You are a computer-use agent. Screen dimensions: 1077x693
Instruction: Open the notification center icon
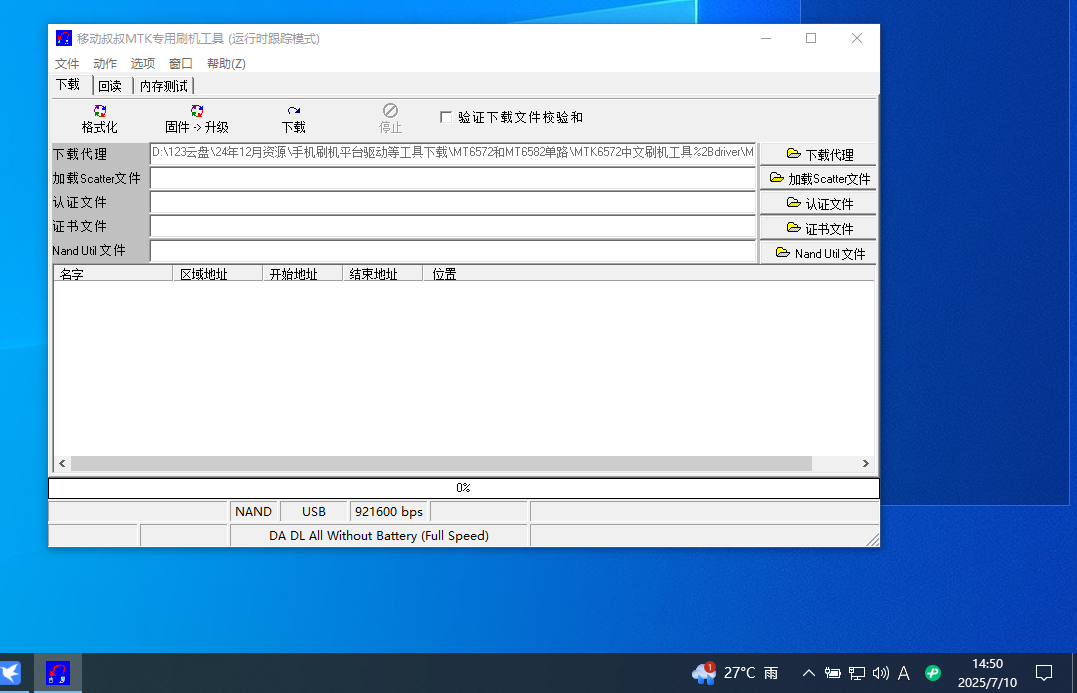(x=1044, y=673)
